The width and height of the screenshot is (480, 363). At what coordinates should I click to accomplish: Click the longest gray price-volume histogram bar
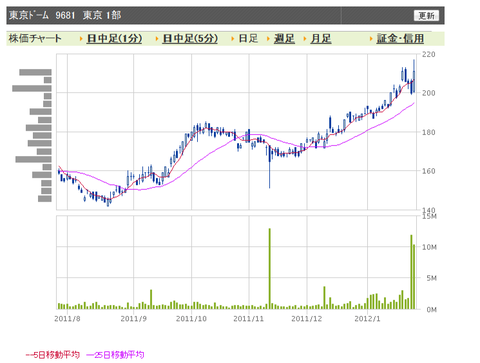pyautogui.click(x=32, y=88)
